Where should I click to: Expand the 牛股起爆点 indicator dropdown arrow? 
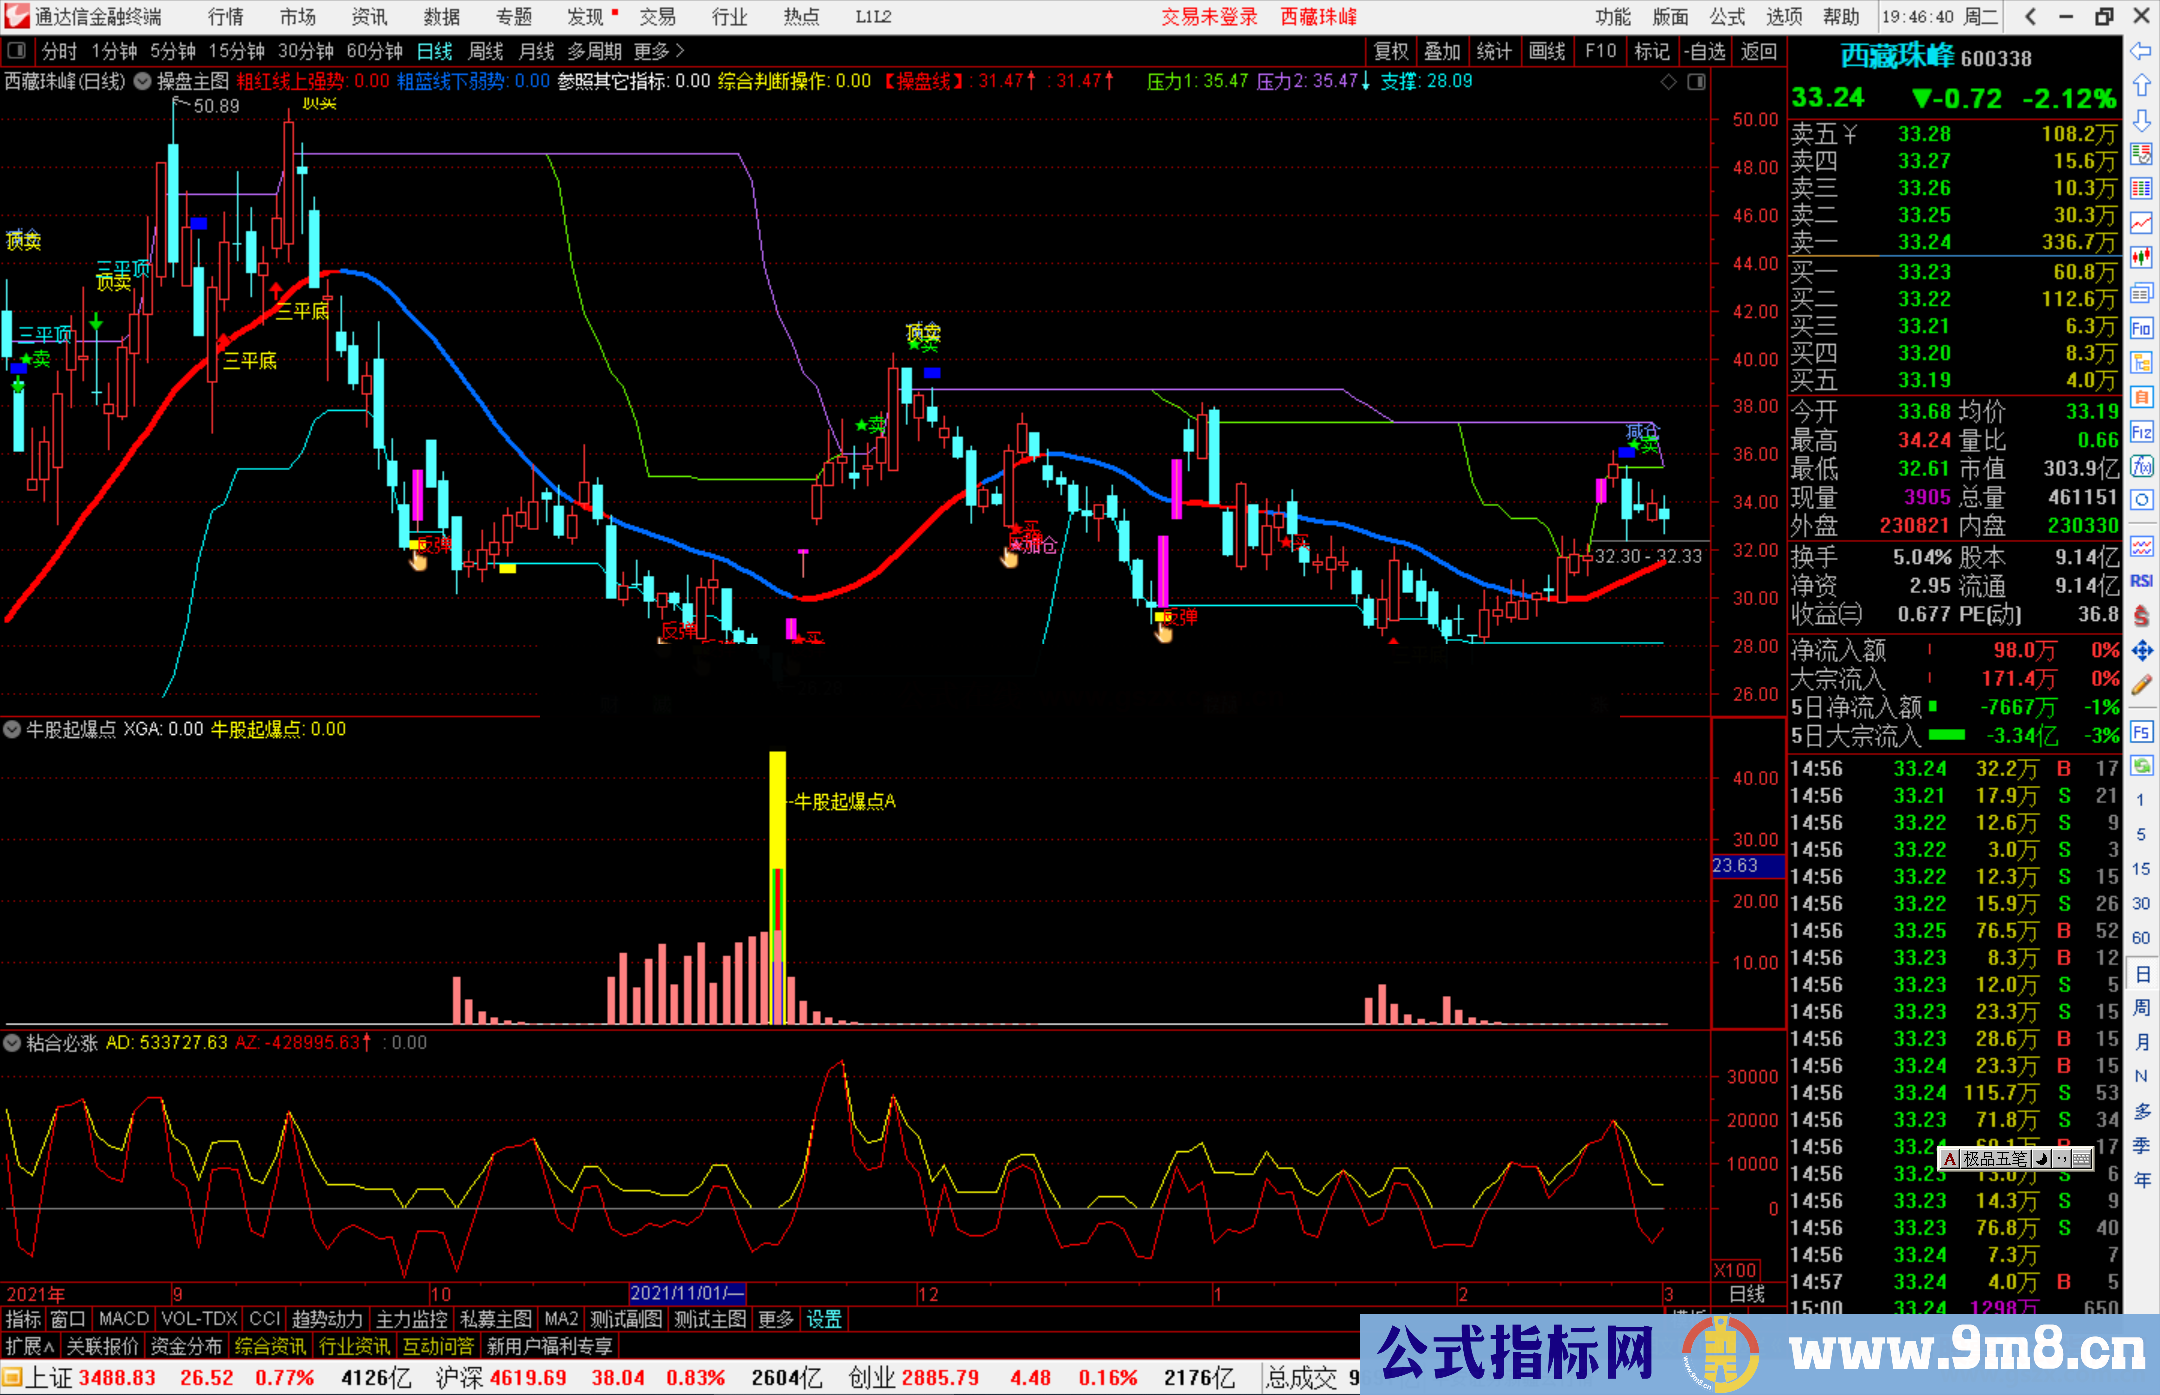pos(12,730)
